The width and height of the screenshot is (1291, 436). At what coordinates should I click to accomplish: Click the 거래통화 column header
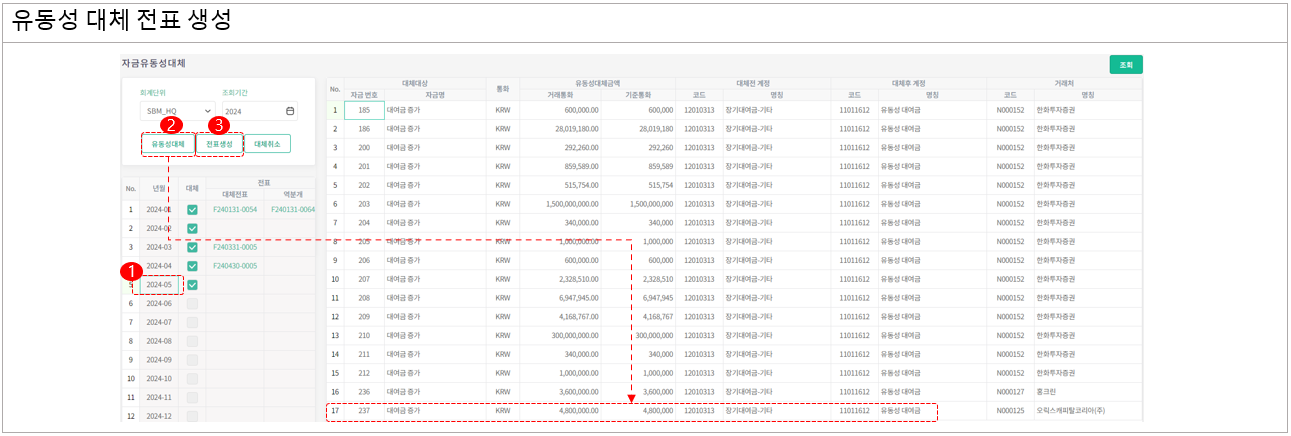(559, 94)
